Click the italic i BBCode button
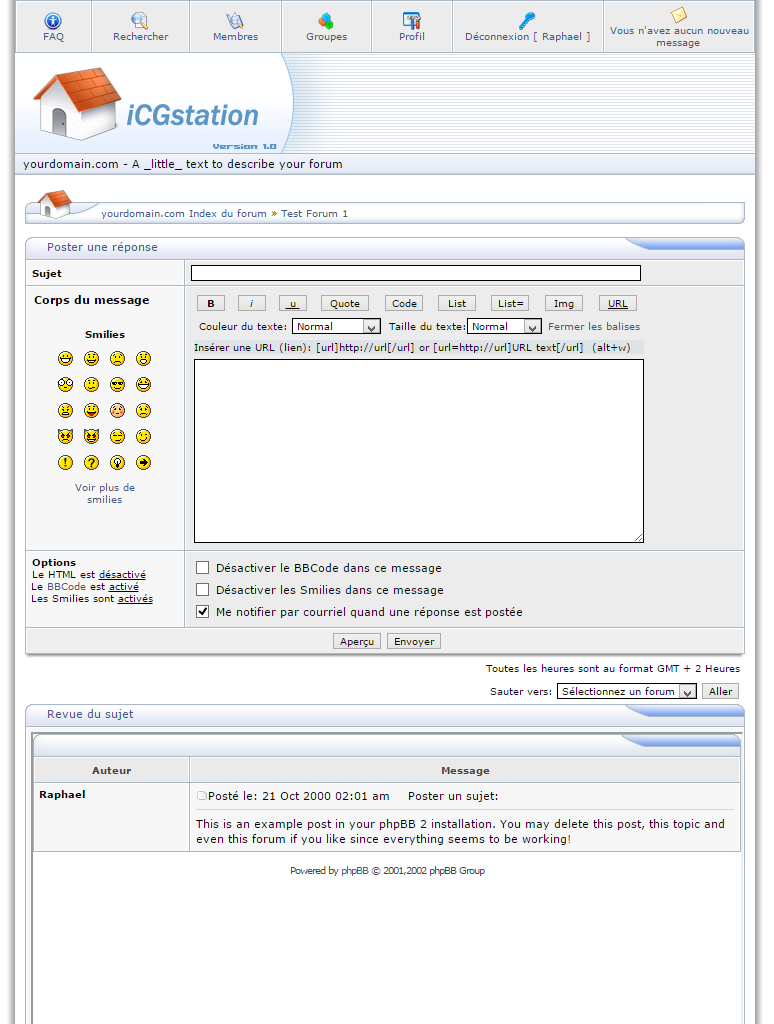This screenshot has width=774, height=1024. [x=251, y=304]
